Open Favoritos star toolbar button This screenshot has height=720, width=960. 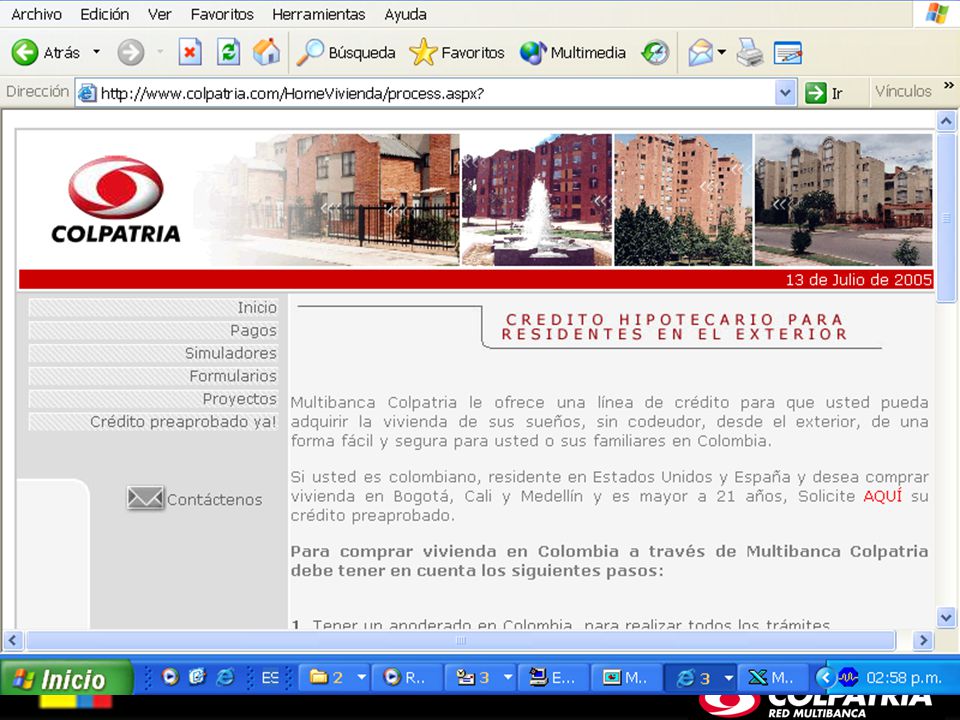point(457,53)
